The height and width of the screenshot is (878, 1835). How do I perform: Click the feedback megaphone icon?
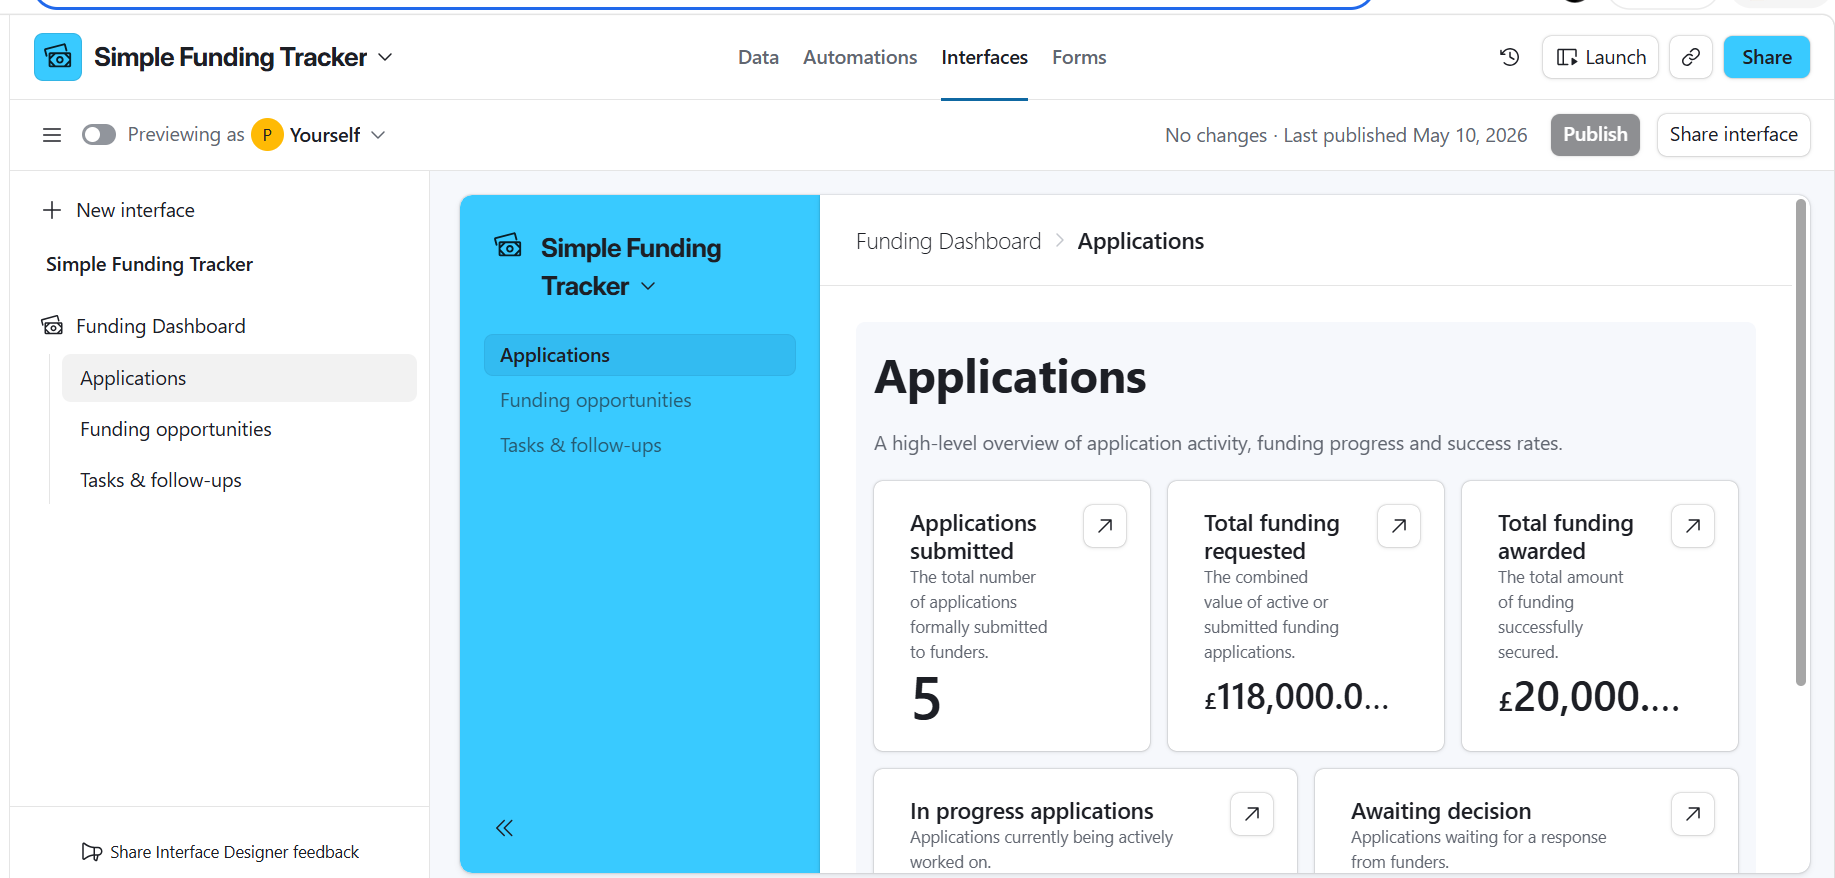pos(91,852)
